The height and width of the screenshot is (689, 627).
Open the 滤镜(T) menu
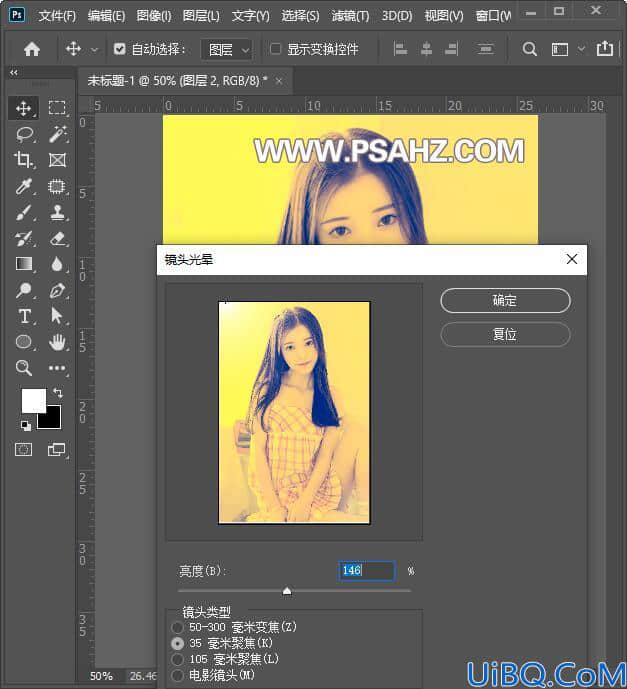click(x=351, y=16)
